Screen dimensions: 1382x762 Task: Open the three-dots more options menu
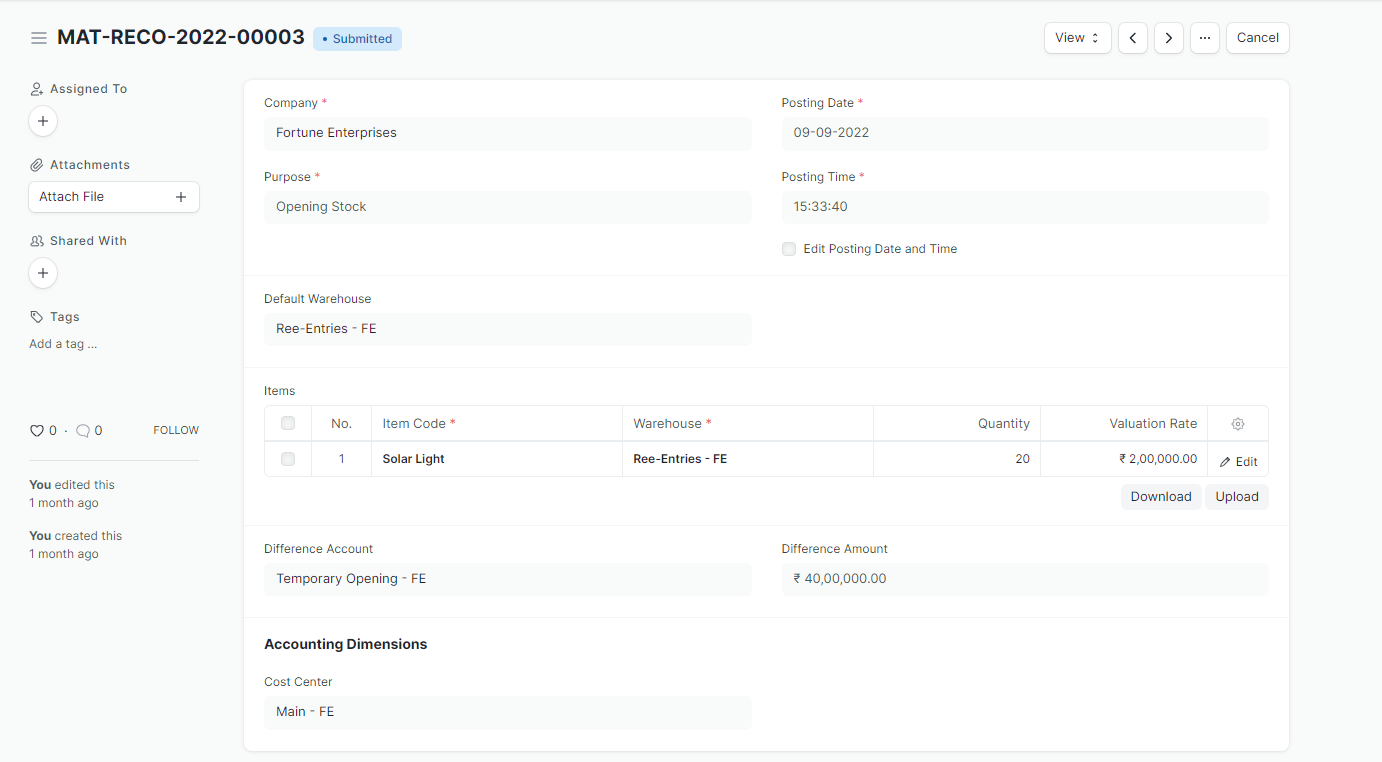(x=1204, y=38)
